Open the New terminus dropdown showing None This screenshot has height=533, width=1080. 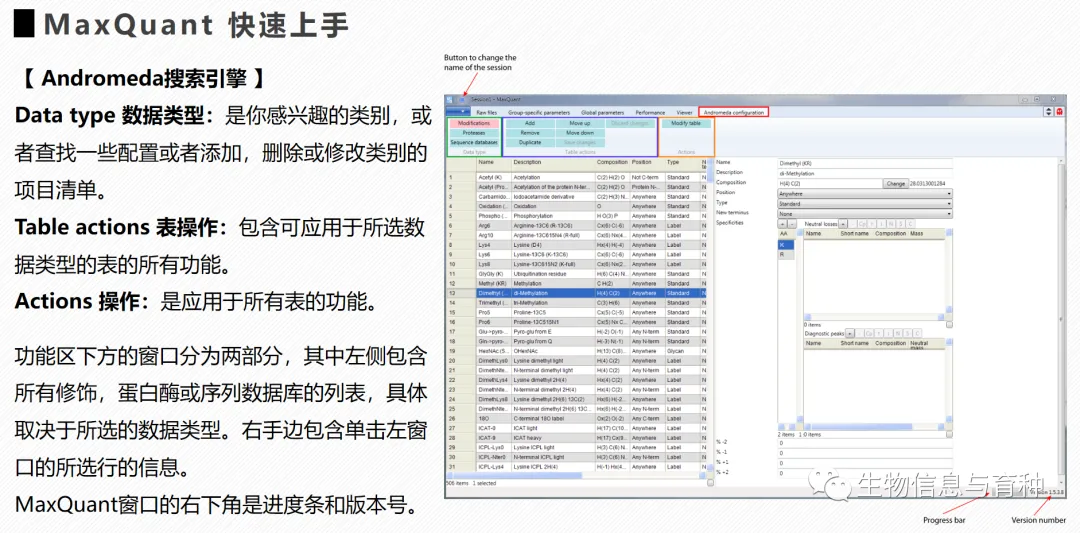click(x=865, y=213)
